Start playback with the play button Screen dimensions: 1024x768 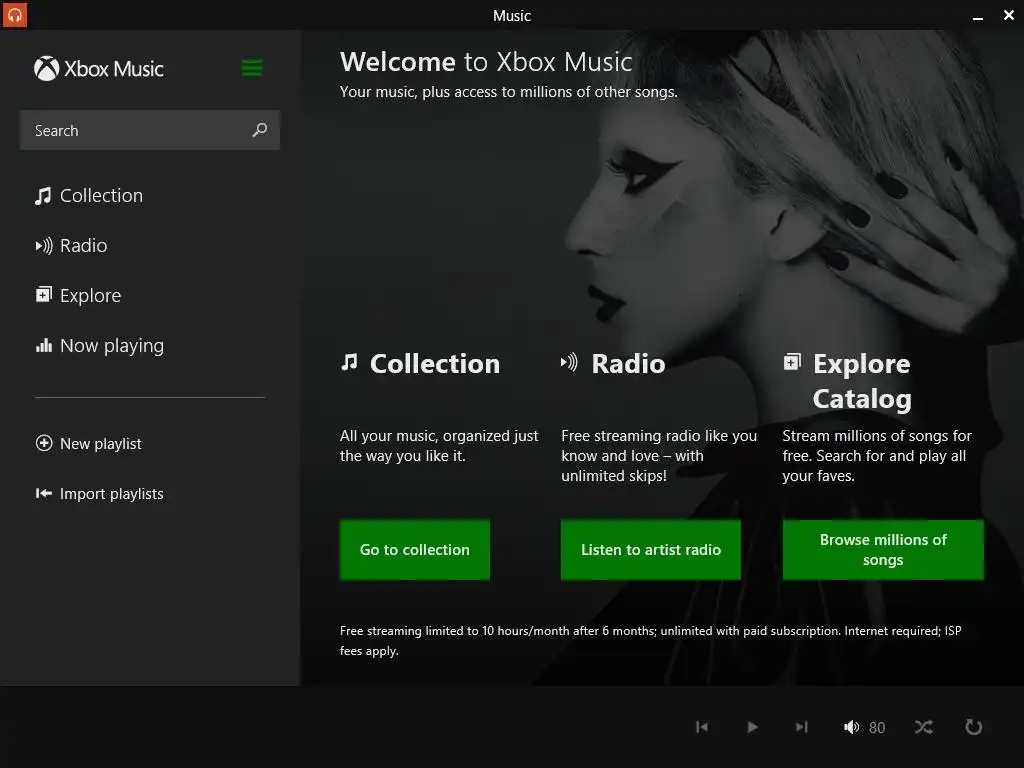(x=752, y=727)
